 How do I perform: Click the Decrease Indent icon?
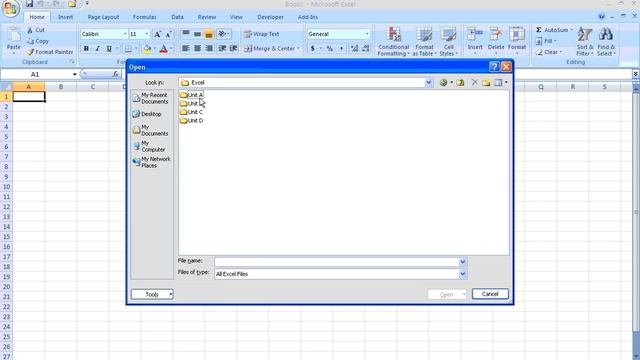click(222, 49)
